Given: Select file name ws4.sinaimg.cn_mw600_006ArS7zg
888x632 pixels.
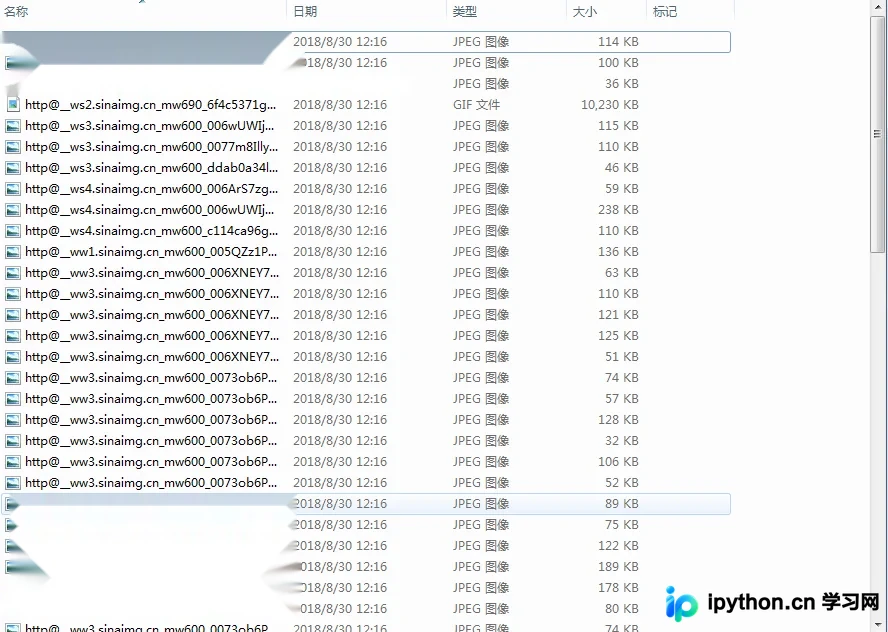Looking at the screenshot, I should tap(151, 189).
